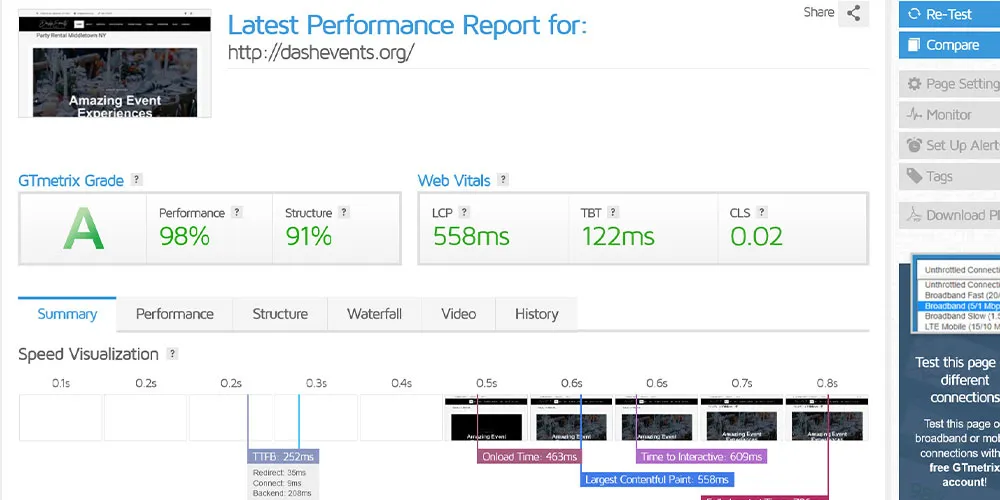
Task: Click the question mark beside Structure score
Action: (x=344, y=212)
